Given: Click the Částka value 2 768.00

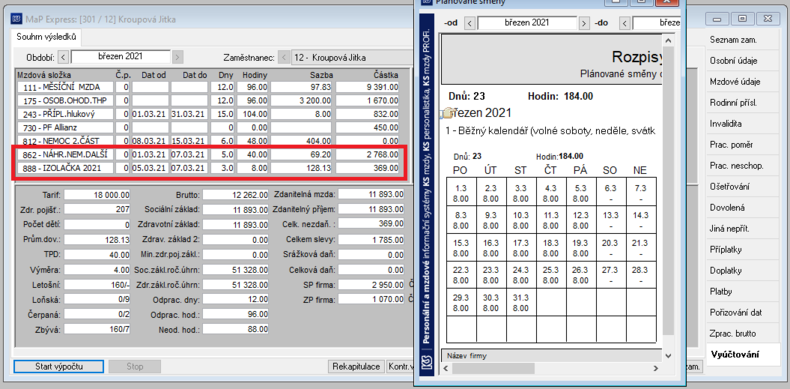Looking at the screenshot, I should pyautogui.click(x=367, y=154).
